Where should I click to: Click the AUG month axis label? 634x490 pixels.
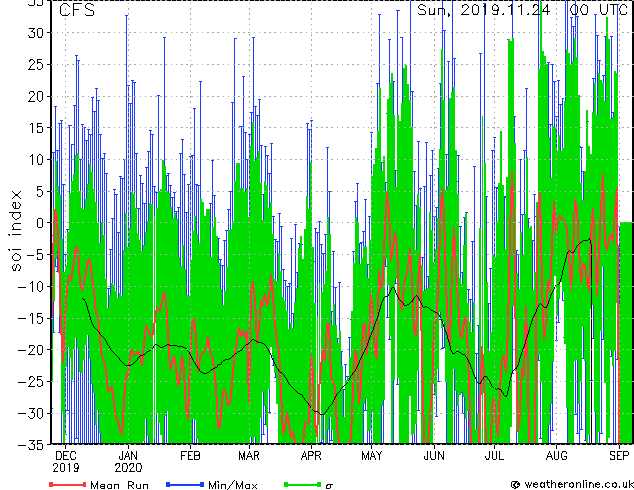point(557,456)
